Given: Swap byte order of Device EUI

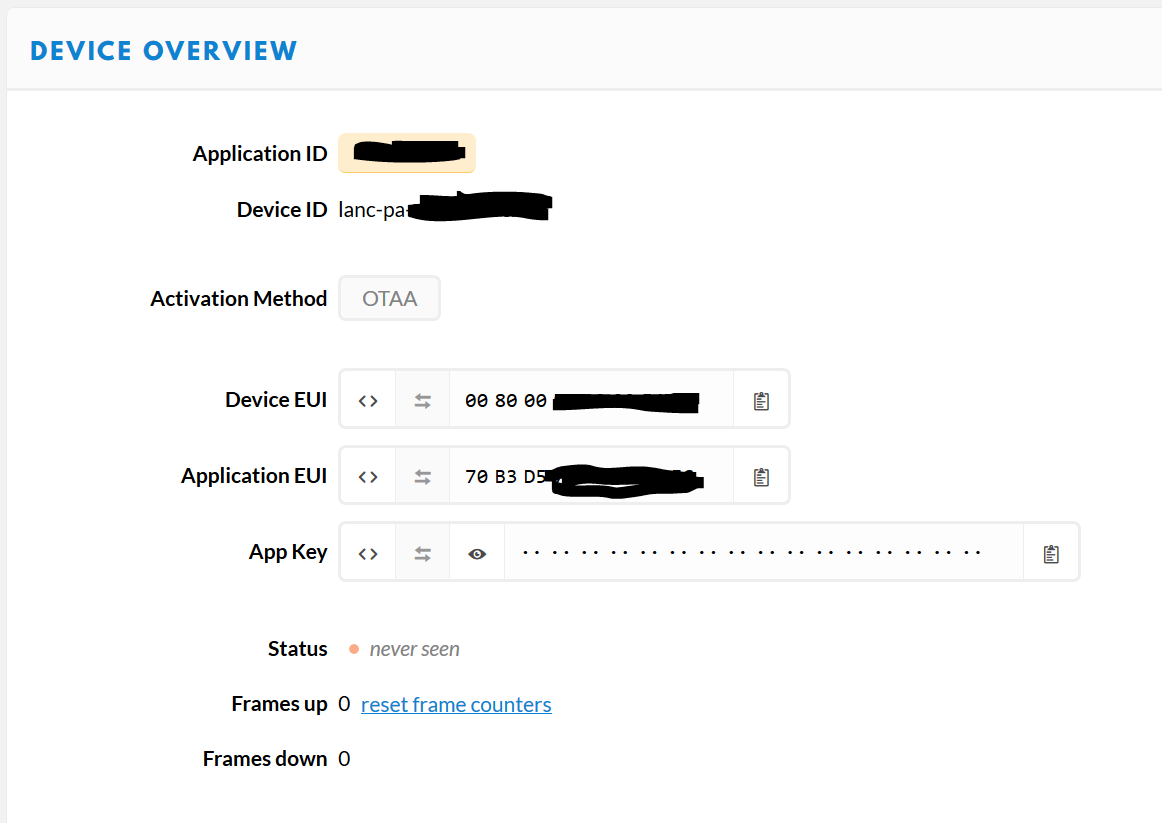Looking at the screenshot, I should (x=423, y=400).
